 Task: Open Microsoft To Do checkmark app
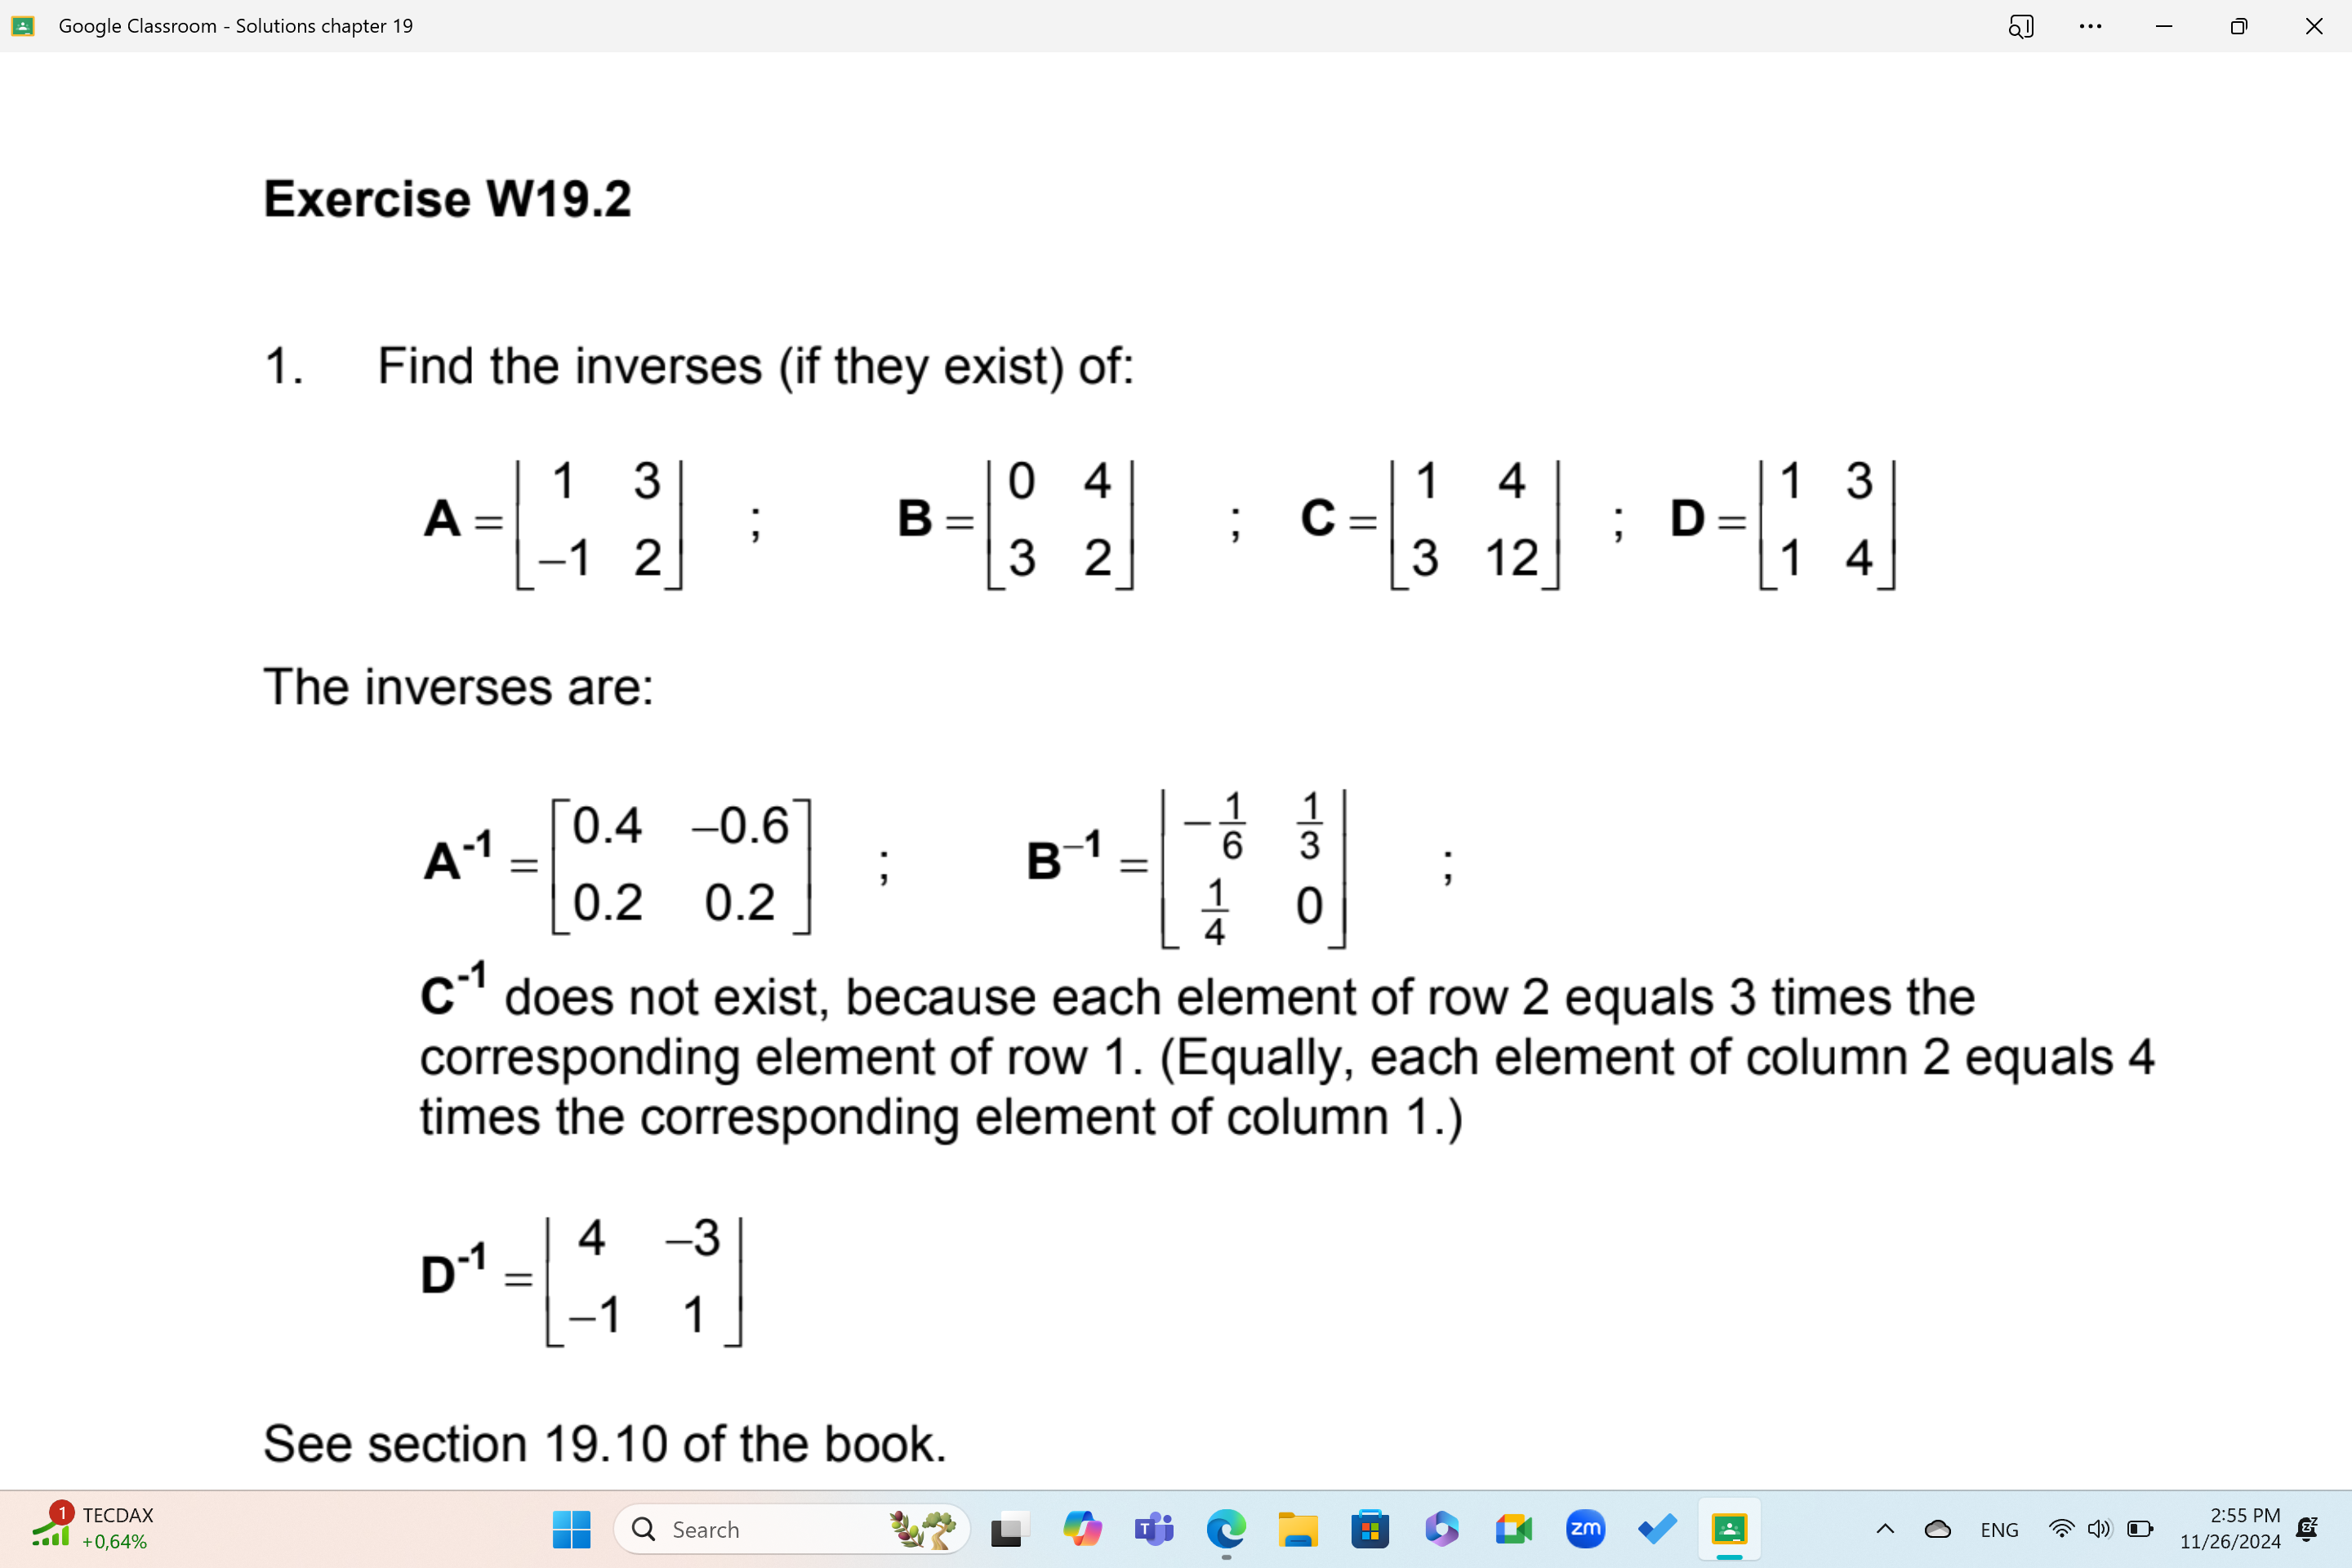[1657, 1529]
